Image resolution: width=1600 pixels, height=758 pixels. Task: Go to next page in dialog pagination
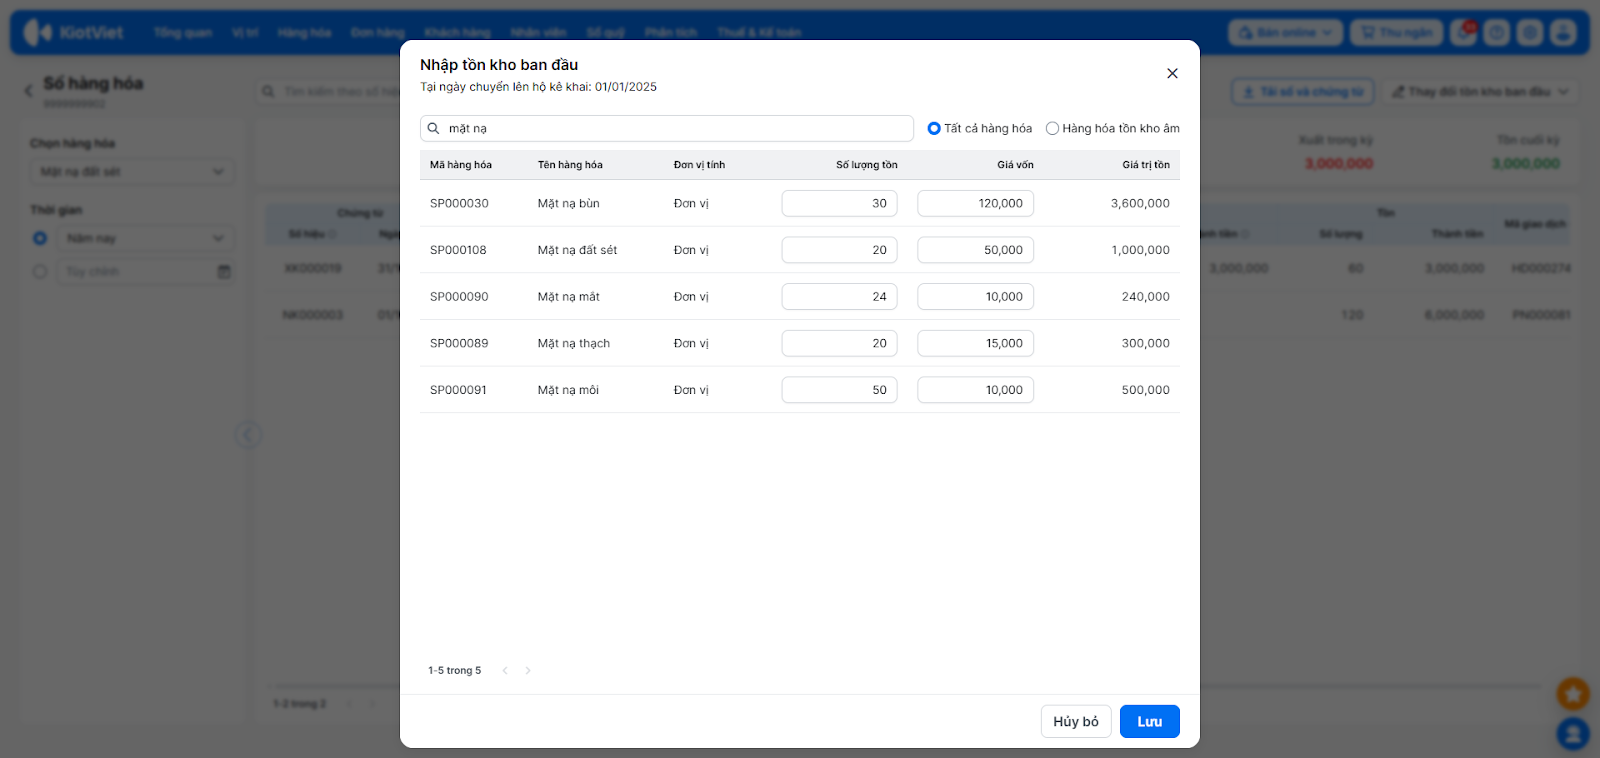click(x=528, y=671)
